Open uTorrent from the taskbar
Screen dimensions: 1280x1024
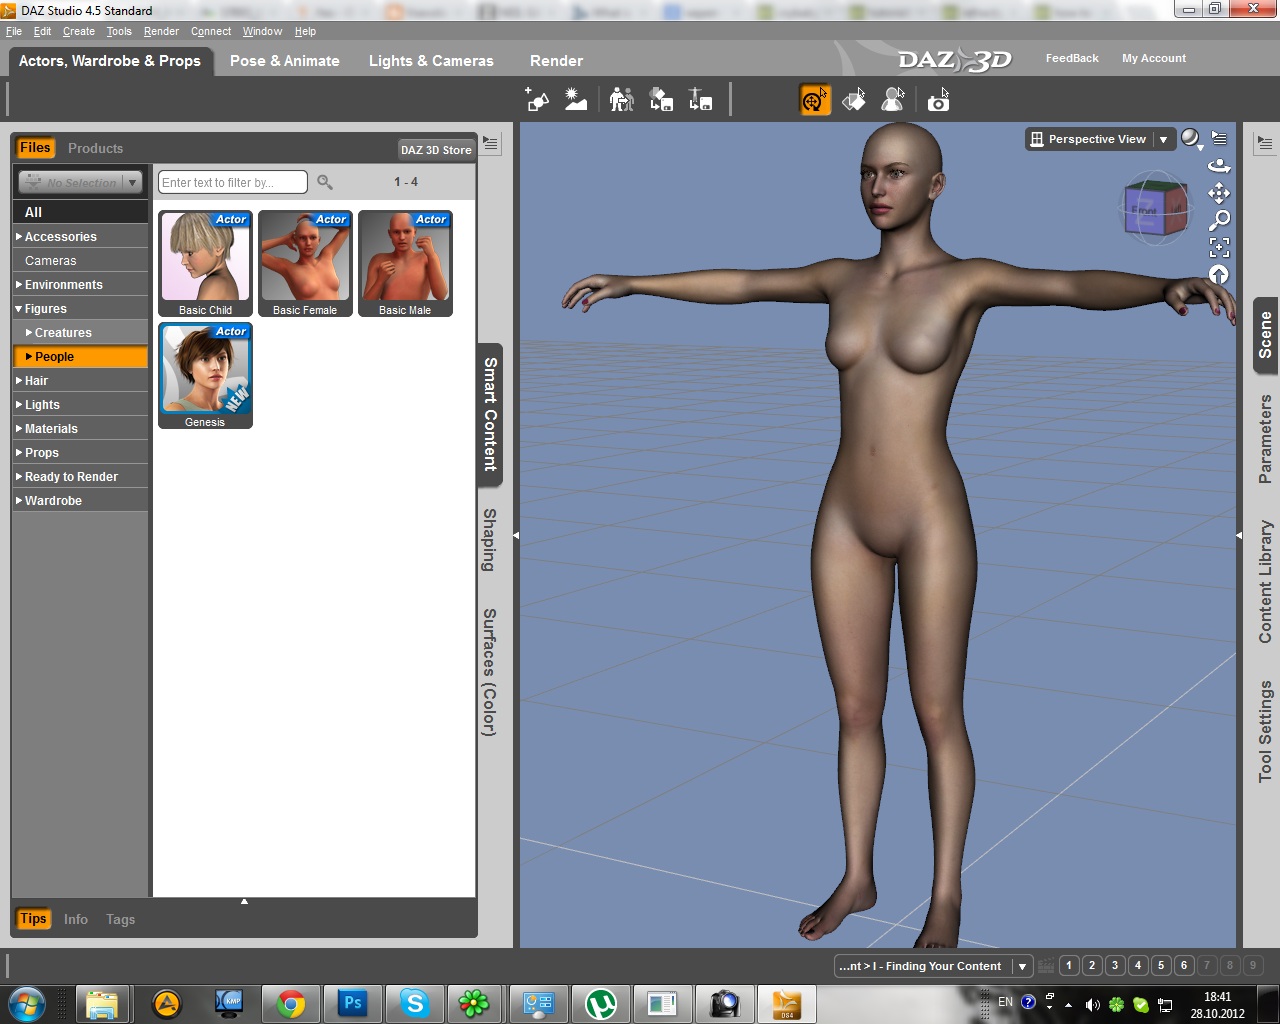coord(601,1003)
